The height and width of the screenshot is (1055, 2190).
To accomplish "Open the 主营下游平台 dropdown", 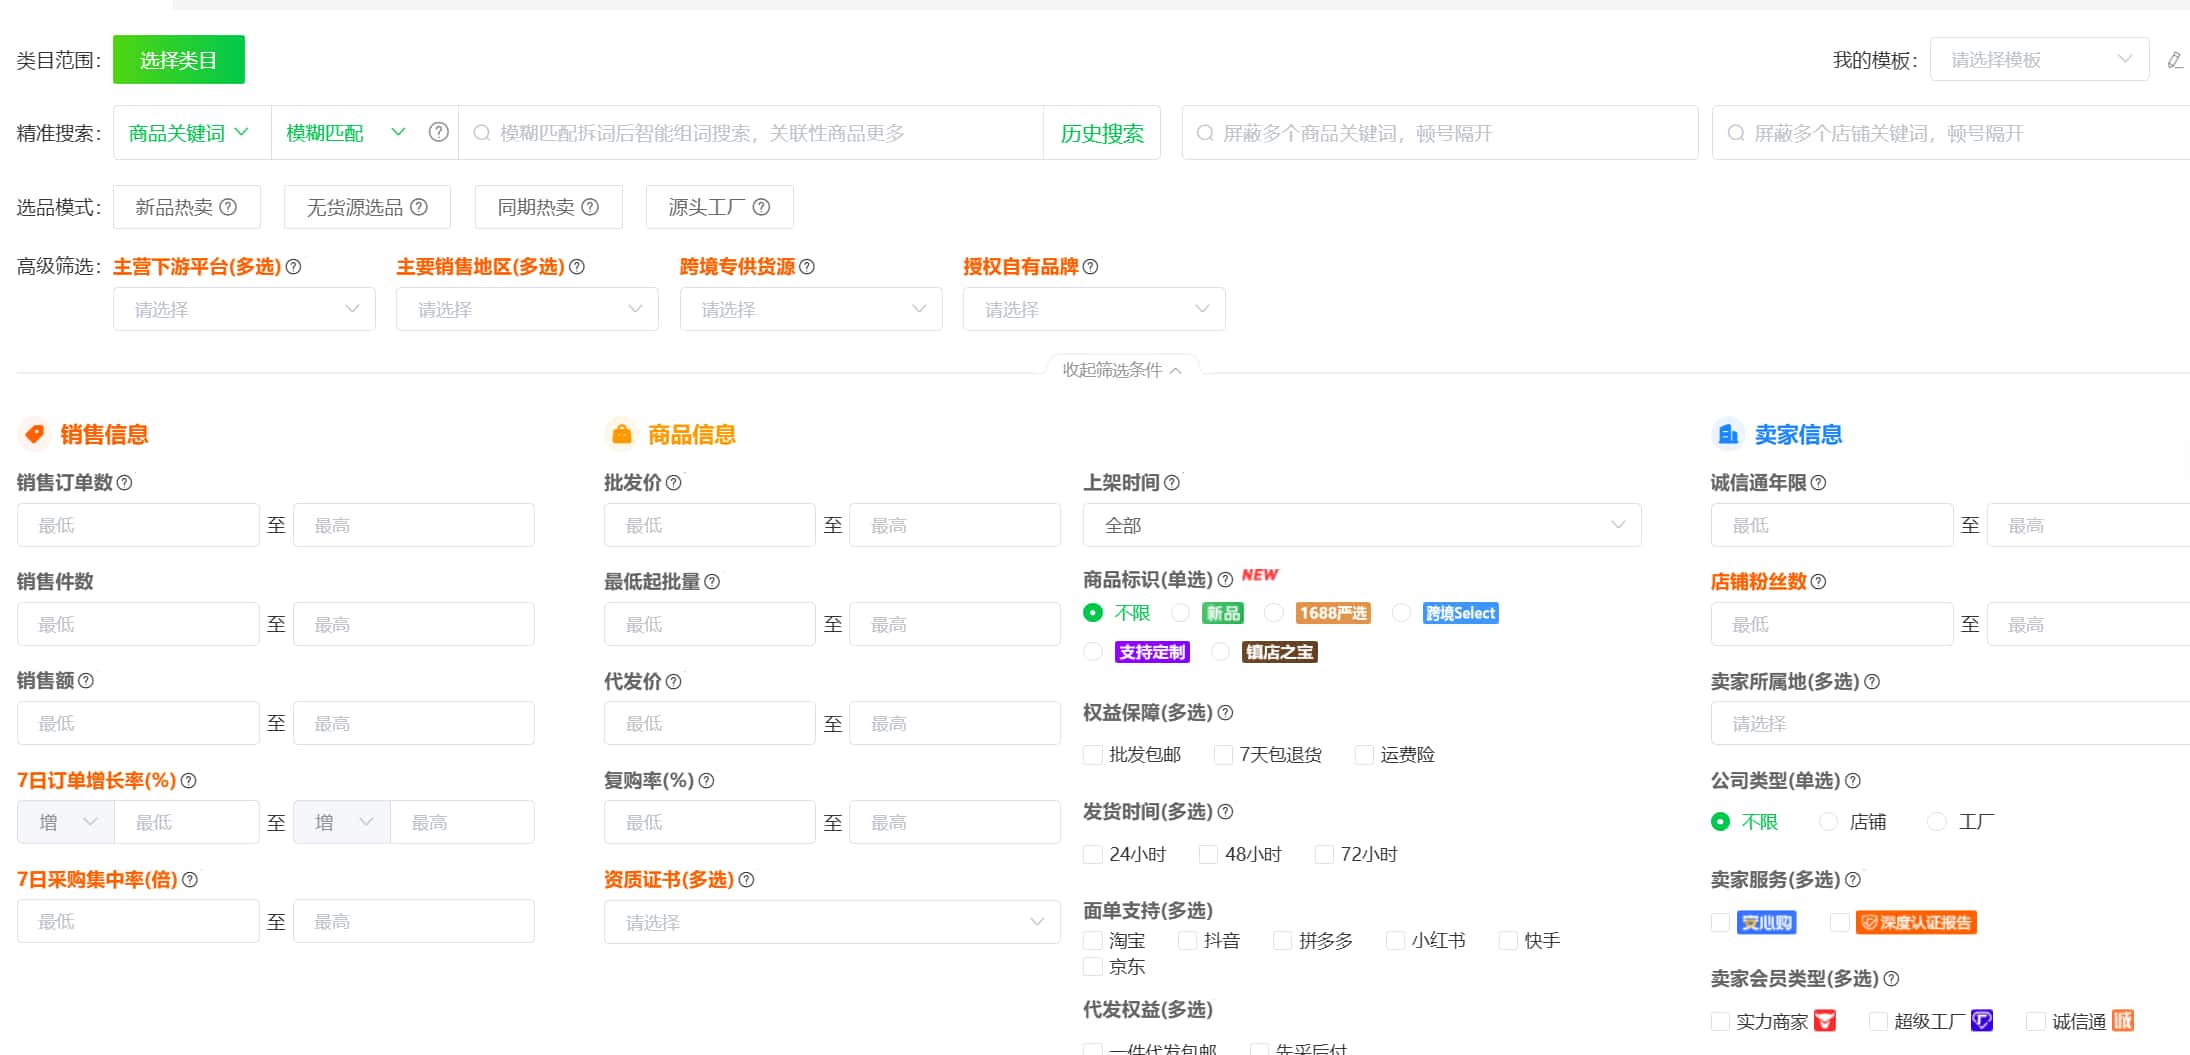I will click(244, 309).
